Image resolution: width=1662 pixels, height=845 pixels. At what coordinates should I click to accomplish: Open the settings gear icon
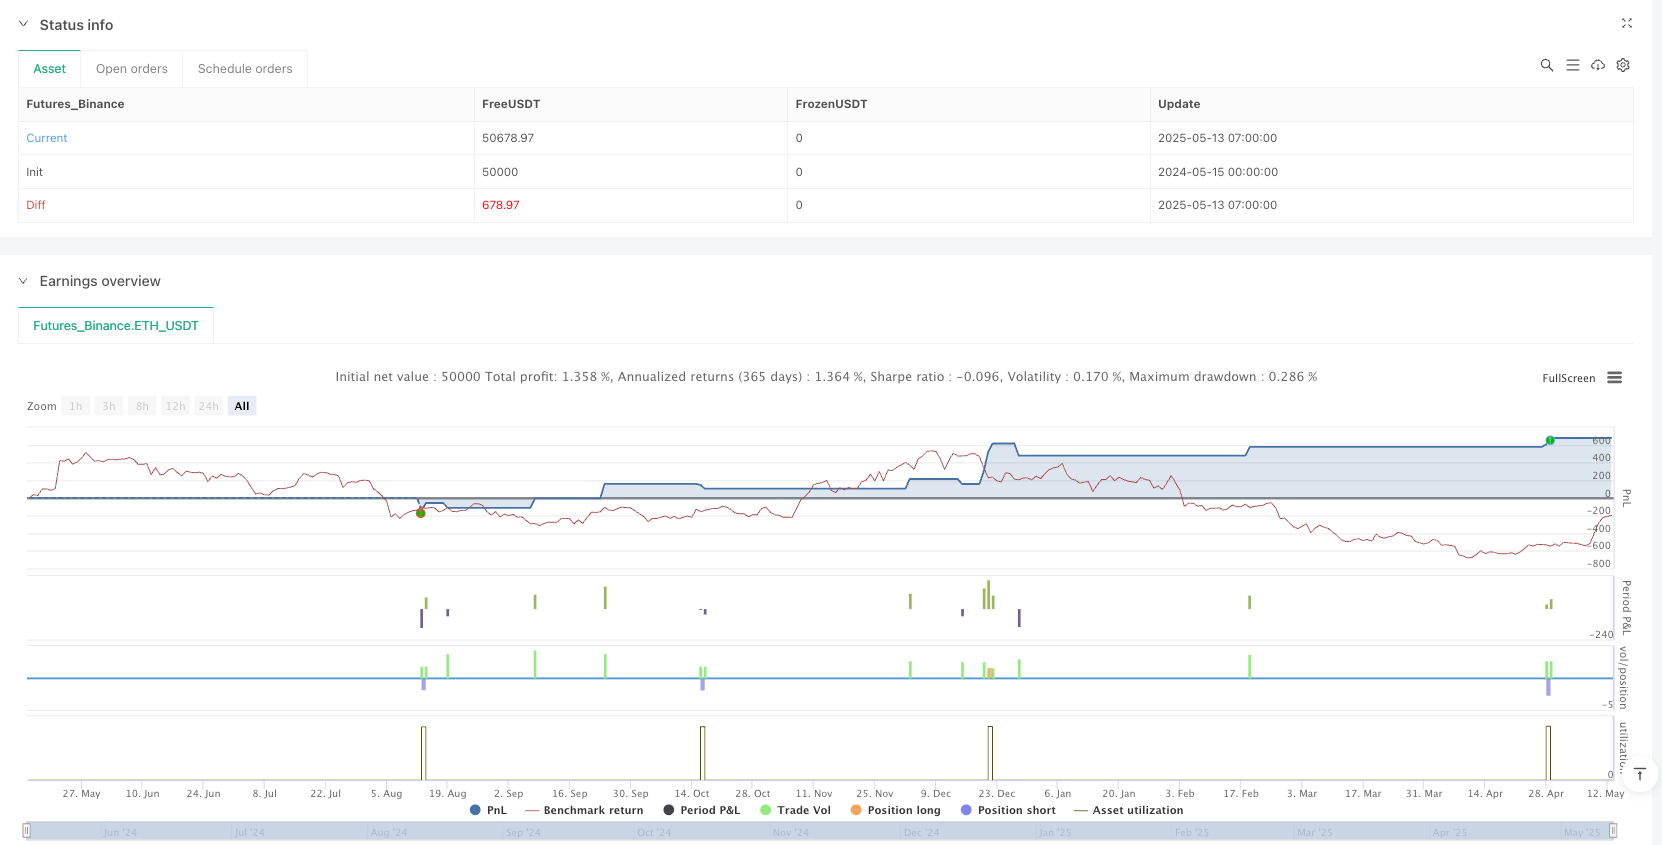1623,65
